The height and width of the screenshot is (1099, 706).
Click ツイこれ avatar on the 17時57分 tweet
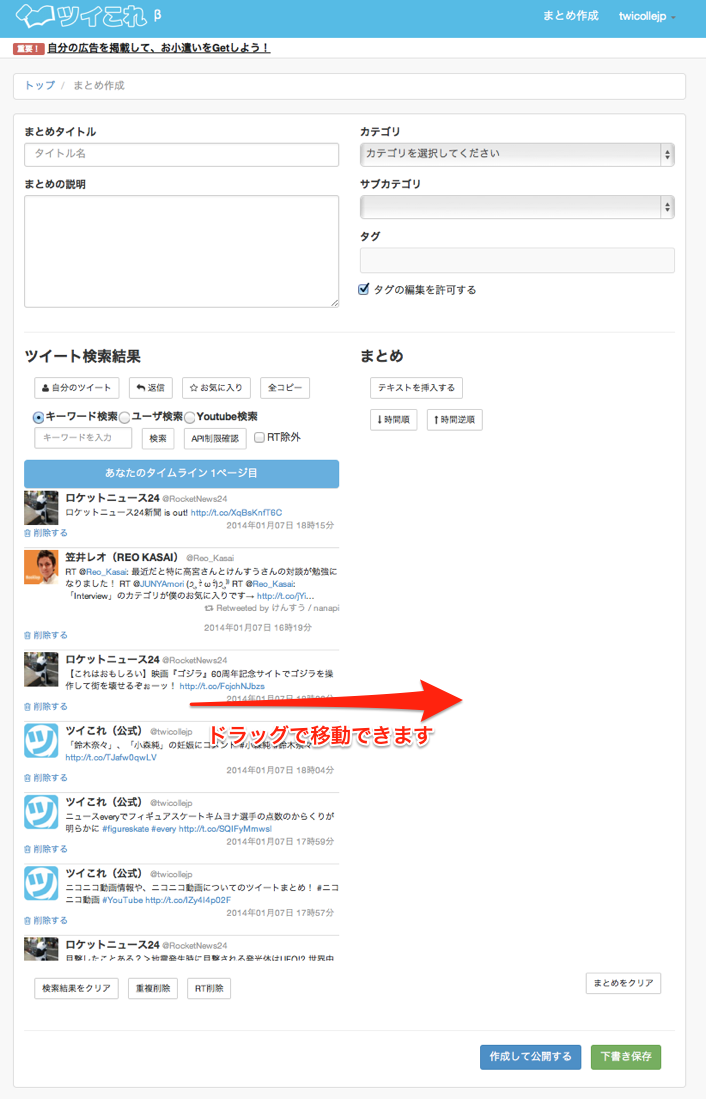coord(41,883)
